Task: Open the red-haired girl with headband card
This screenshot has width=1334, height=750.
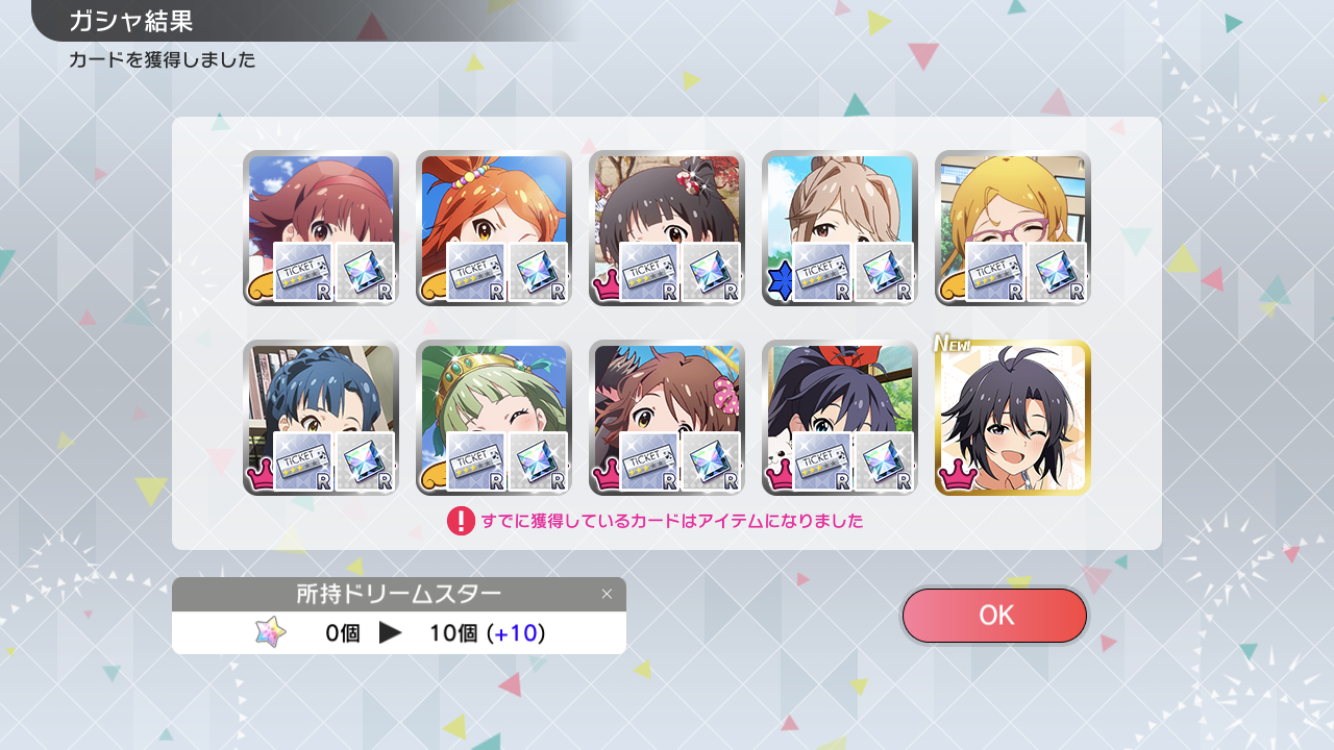Action: (x=320, y=228)
